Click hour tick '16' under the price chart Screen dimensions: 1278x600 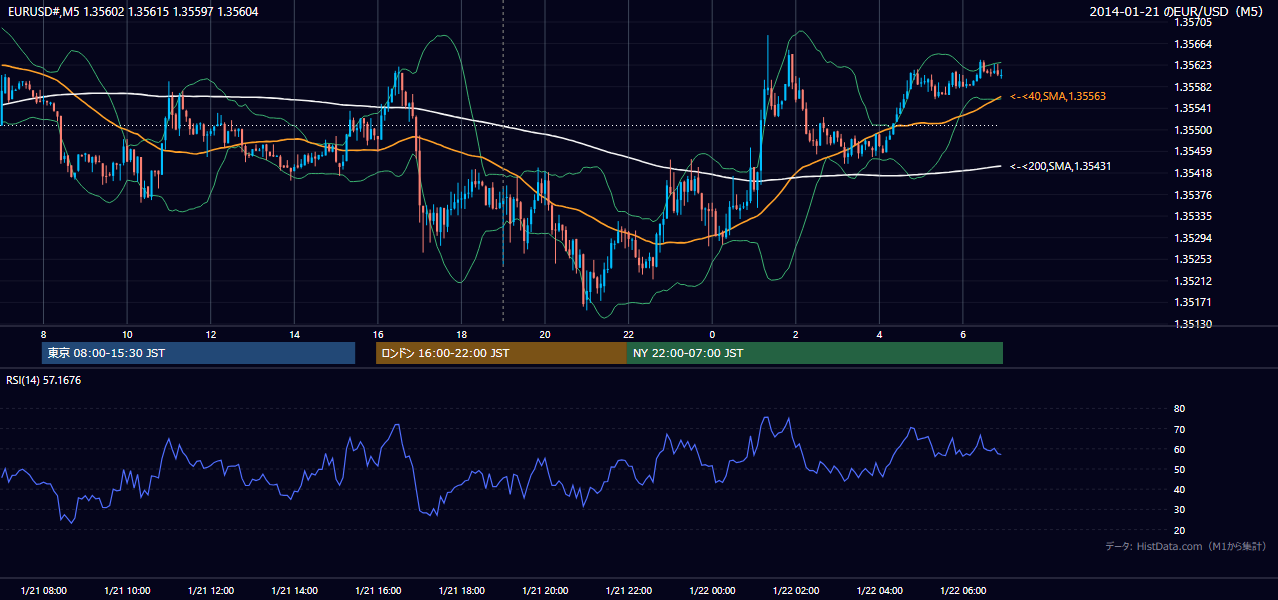pyautogui.click(x=378, y=334)
